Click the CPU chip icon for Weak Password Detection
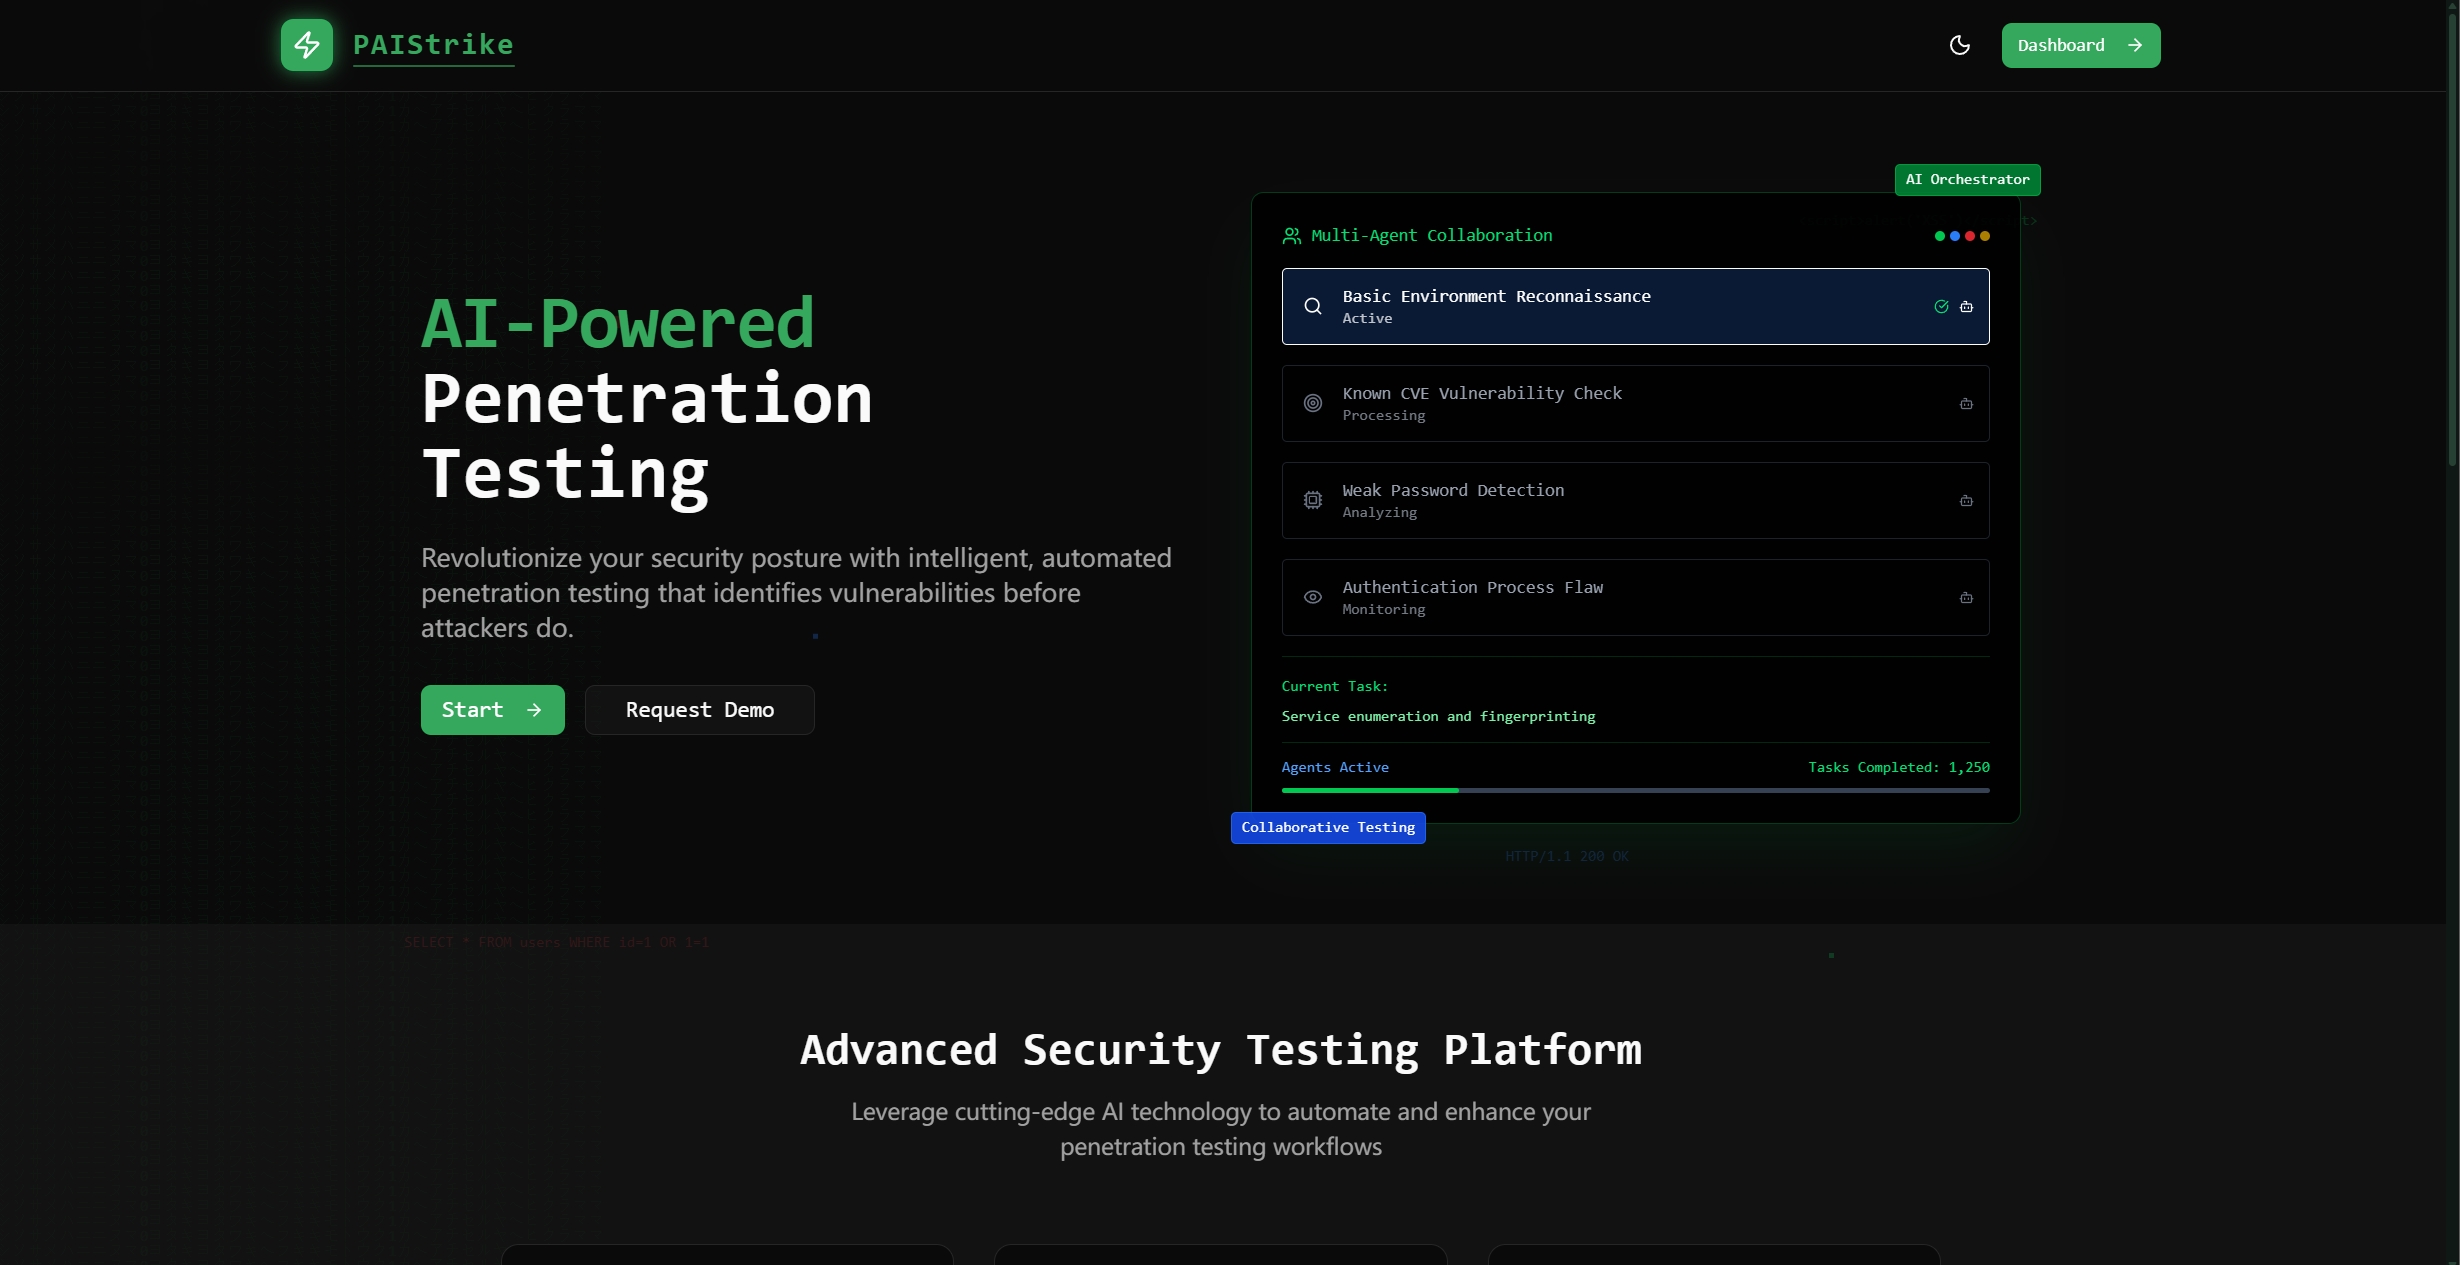Image resolution: width=2460 pixels, height=1265 pixels. click(x=1312, y=500)
